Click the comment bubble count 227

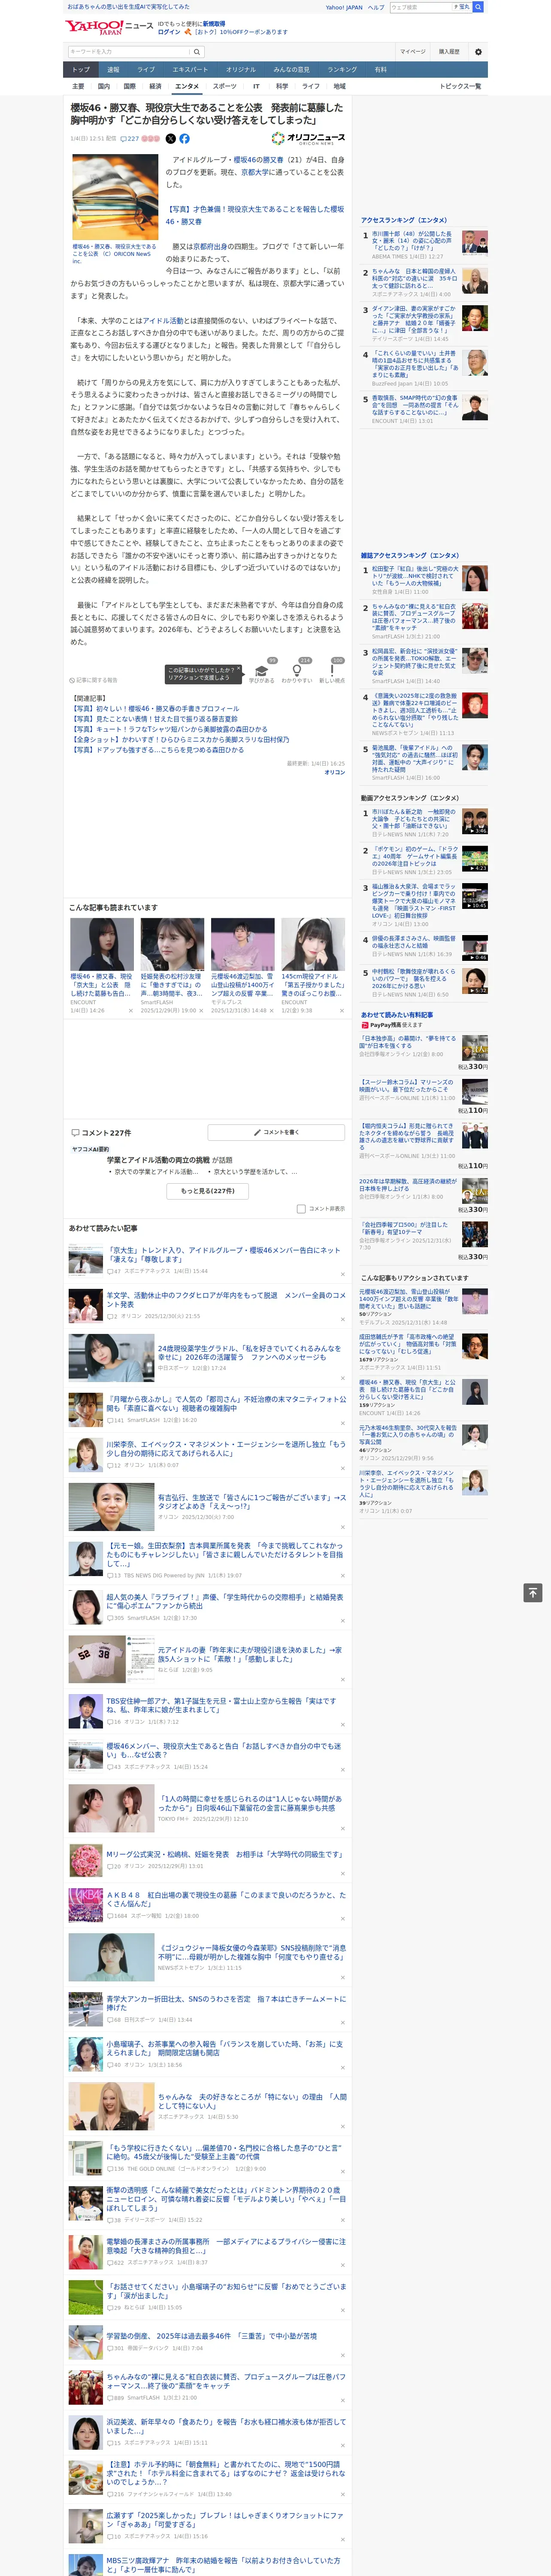[x=131, y=139]
